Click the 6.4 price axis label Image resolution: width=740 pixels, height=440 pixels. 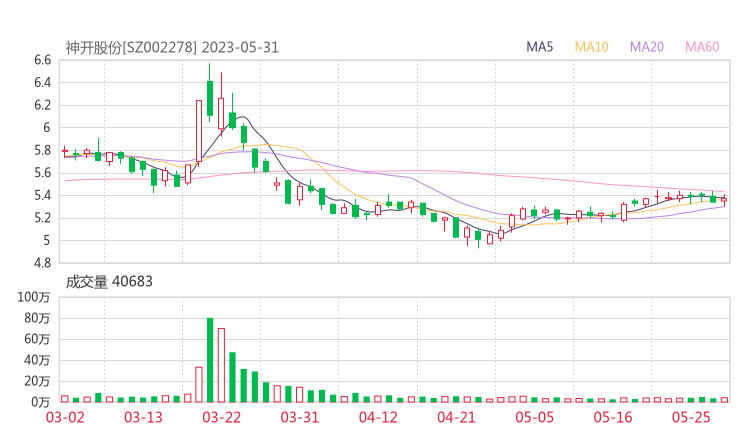[x=42, y=83]
